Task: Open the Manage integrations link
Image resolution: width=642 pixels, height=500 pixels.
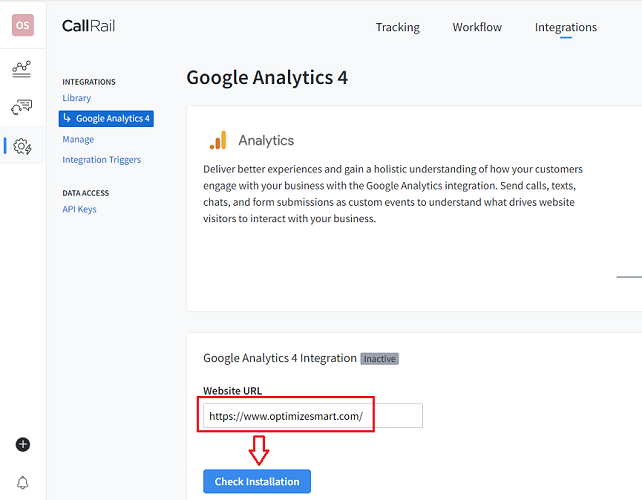Action: [x=78, y=139]
